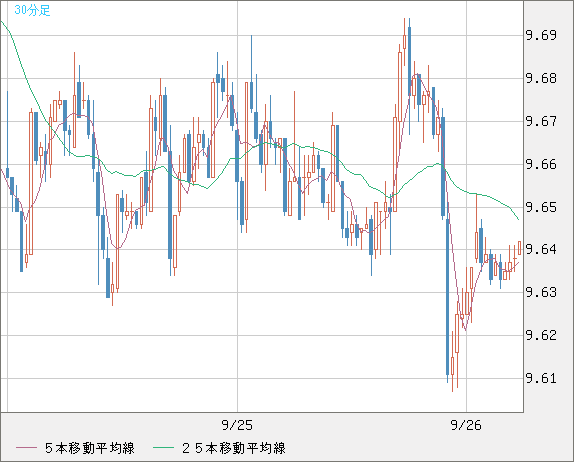The width and height of the screenshot is (574, 462).
Task: Click the 9.65 price axis label
Action: (541, 207)
